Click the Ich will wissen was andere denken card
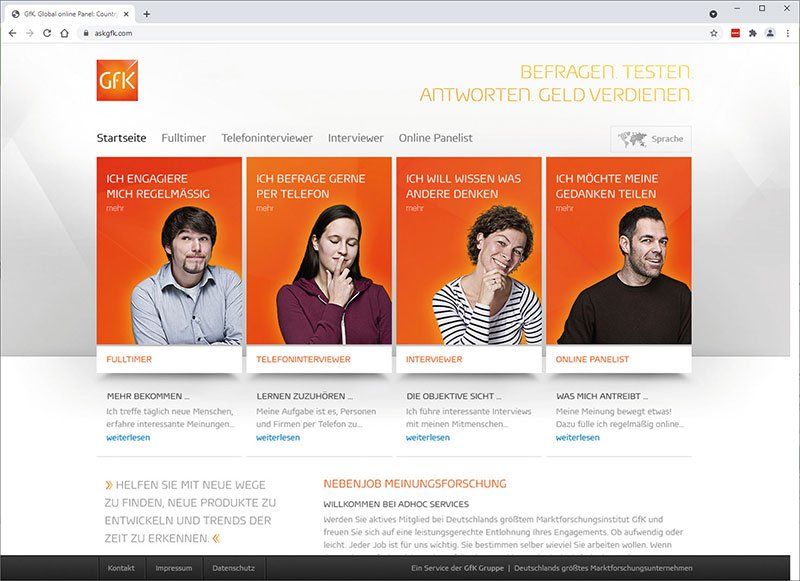Screen dimensions: 800x581 (469, 250)
